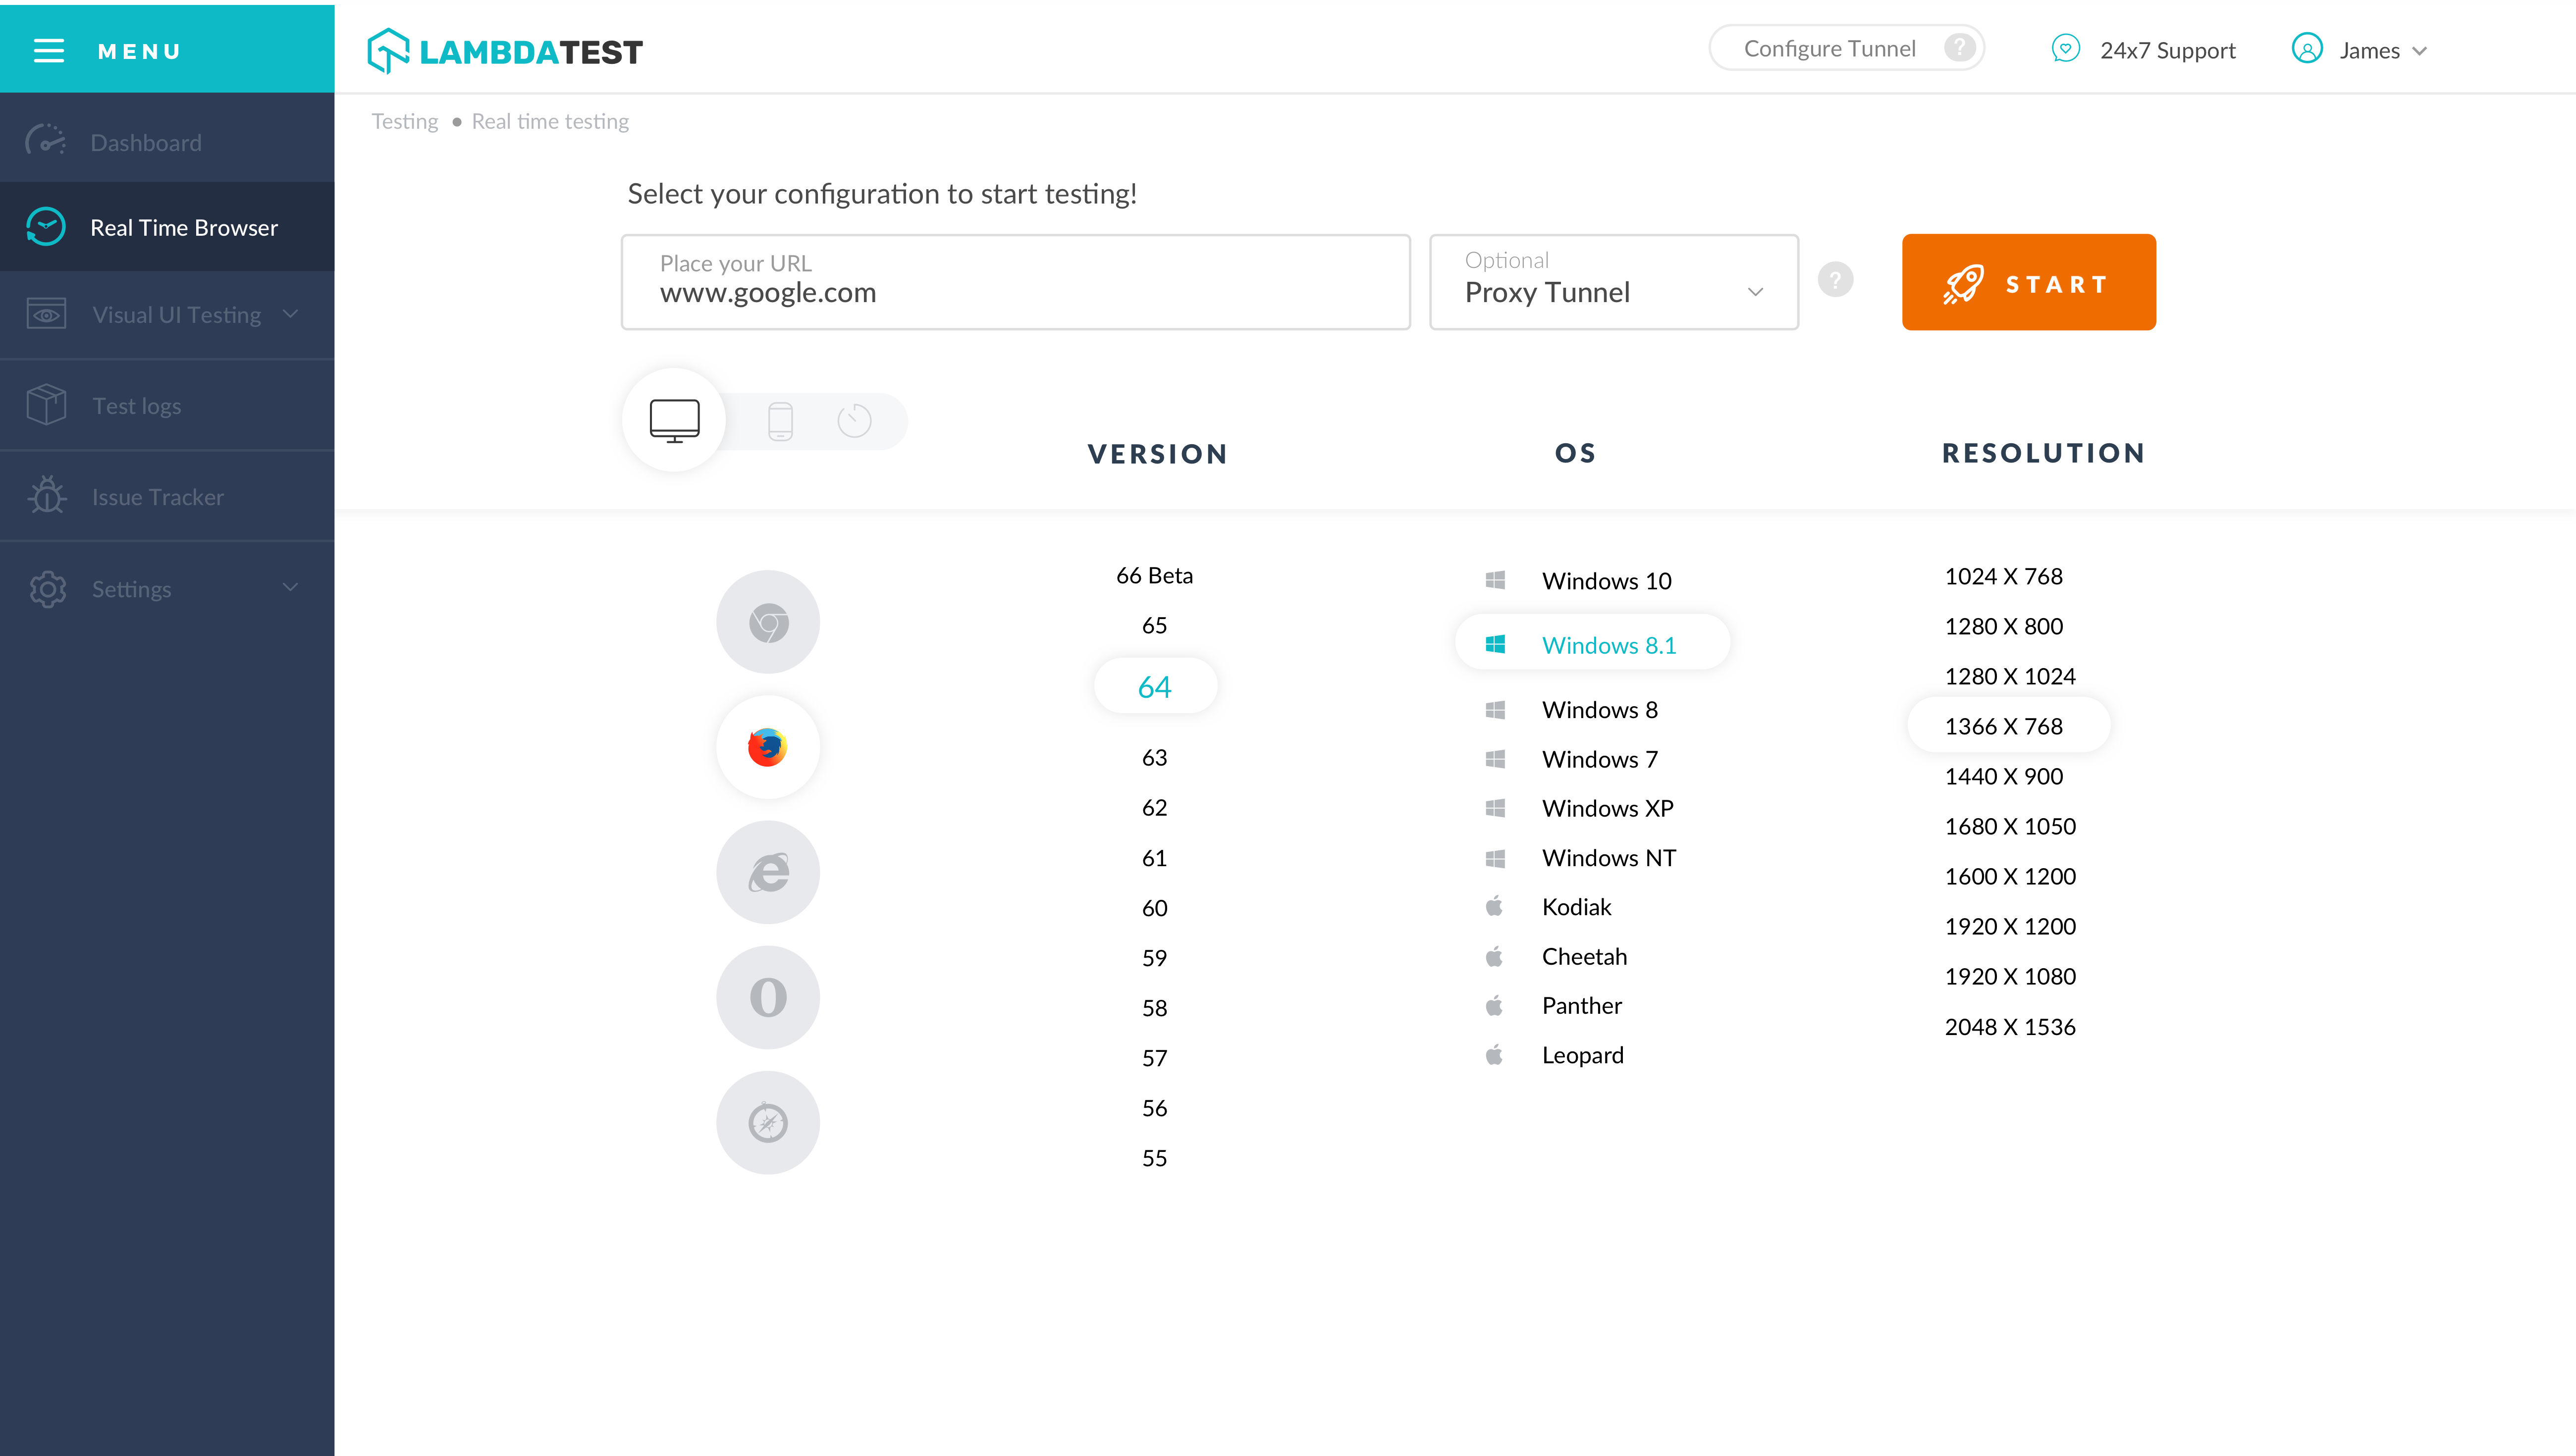Click the proxy tunnel help question mark
Screen dimensions: 2576x1456
click(x=1835, y=280)
